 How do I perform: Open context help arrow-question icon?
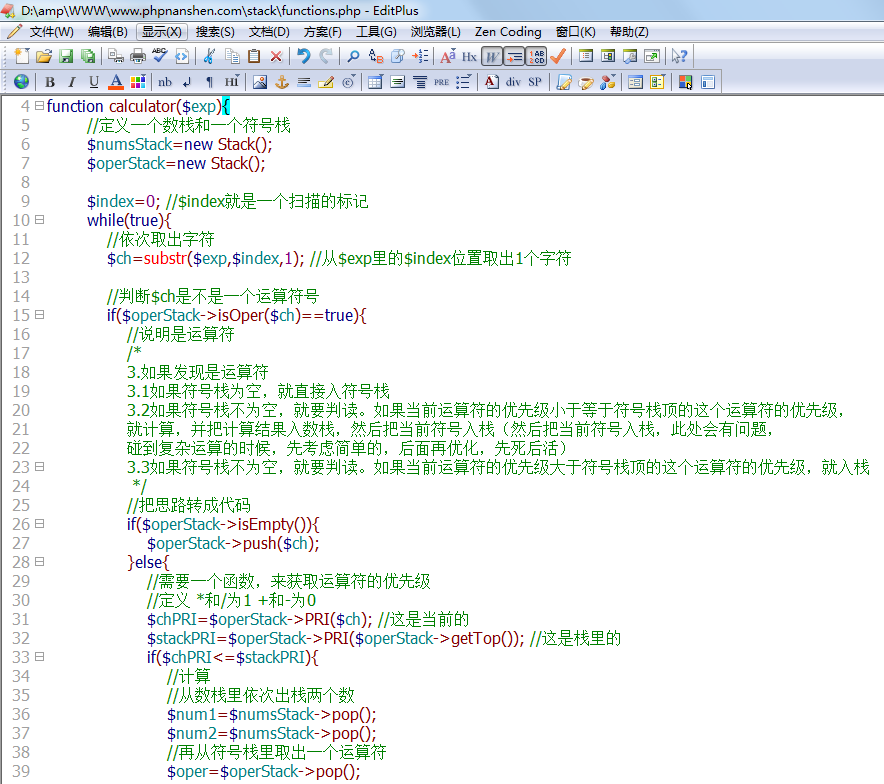click(x=679, y=56)
